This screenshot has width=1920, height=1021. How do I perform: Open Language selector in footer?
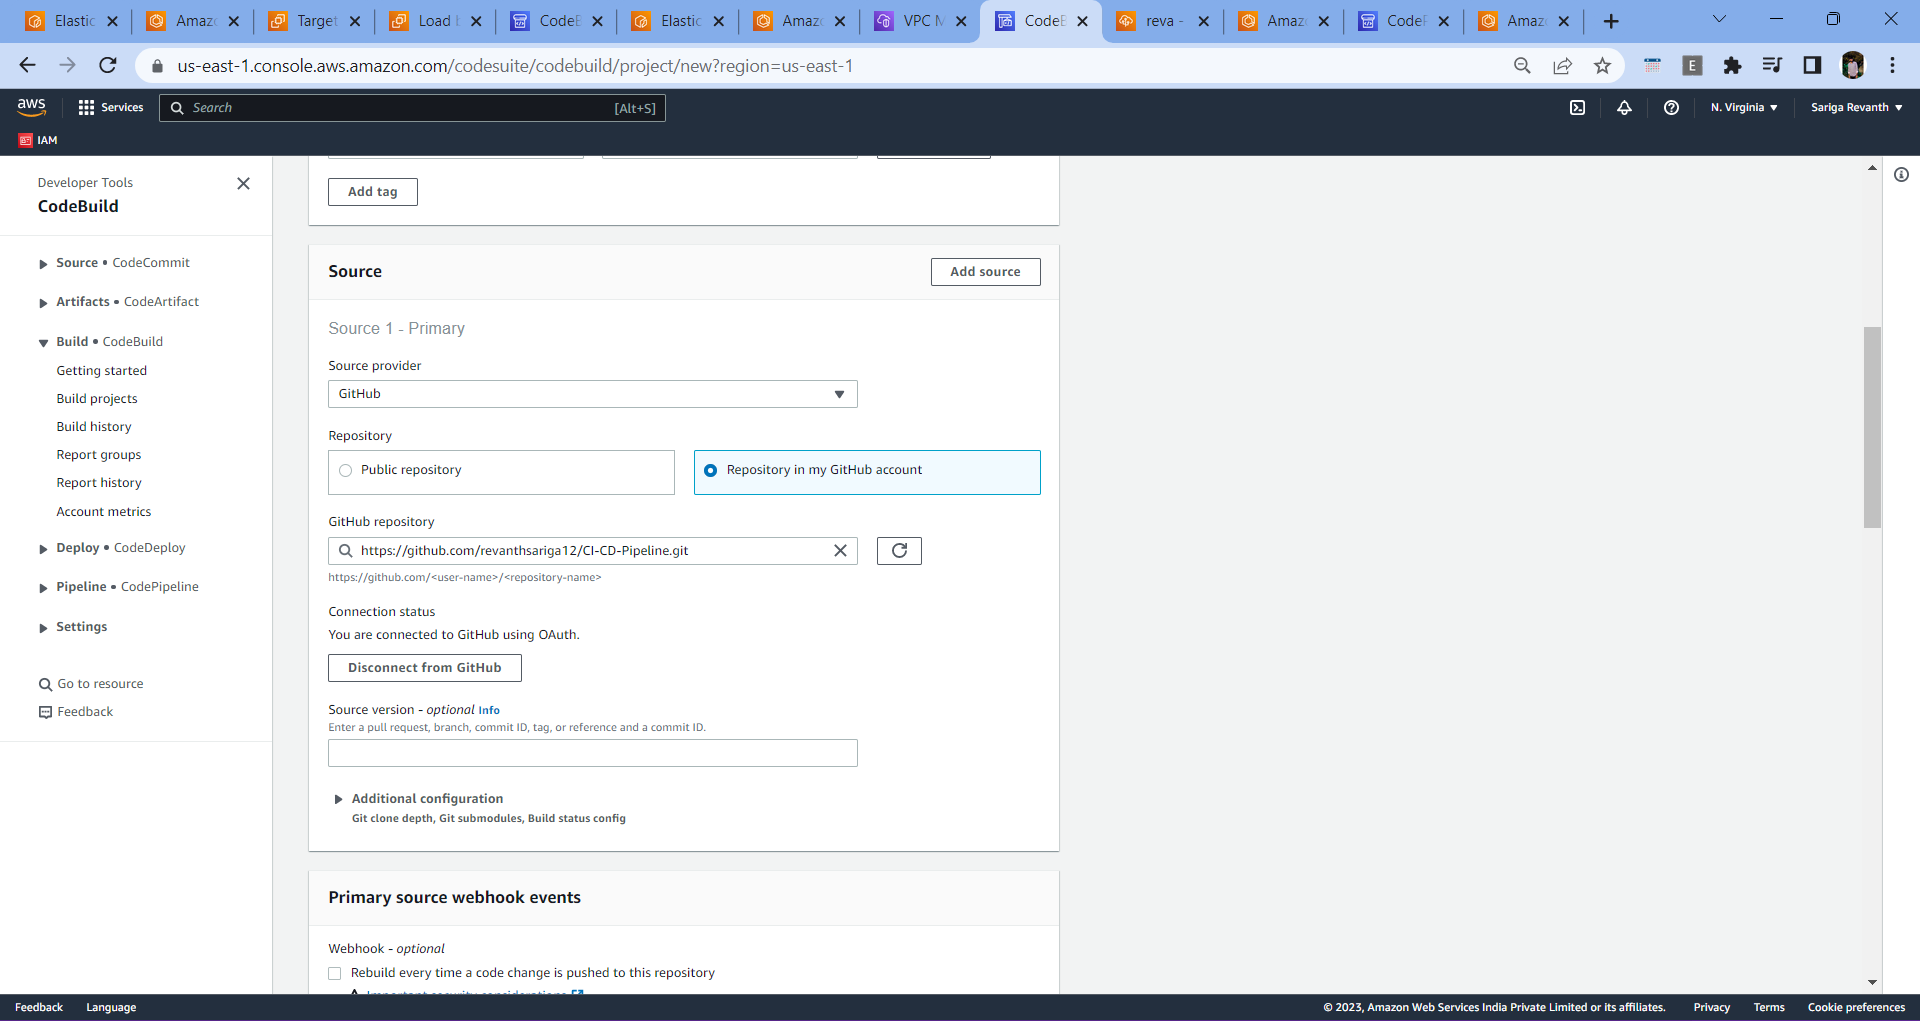(111, 1007)
